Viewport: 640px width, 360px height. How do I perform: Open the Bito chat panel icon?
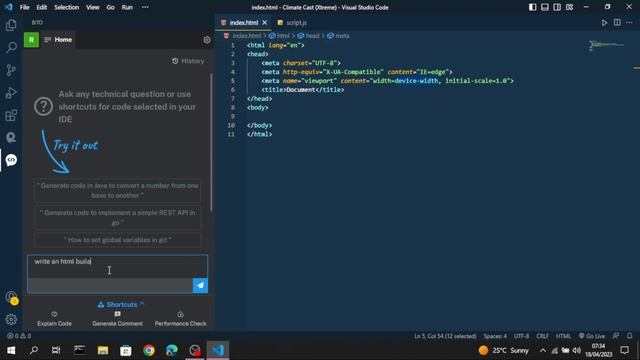pos(11,160)
